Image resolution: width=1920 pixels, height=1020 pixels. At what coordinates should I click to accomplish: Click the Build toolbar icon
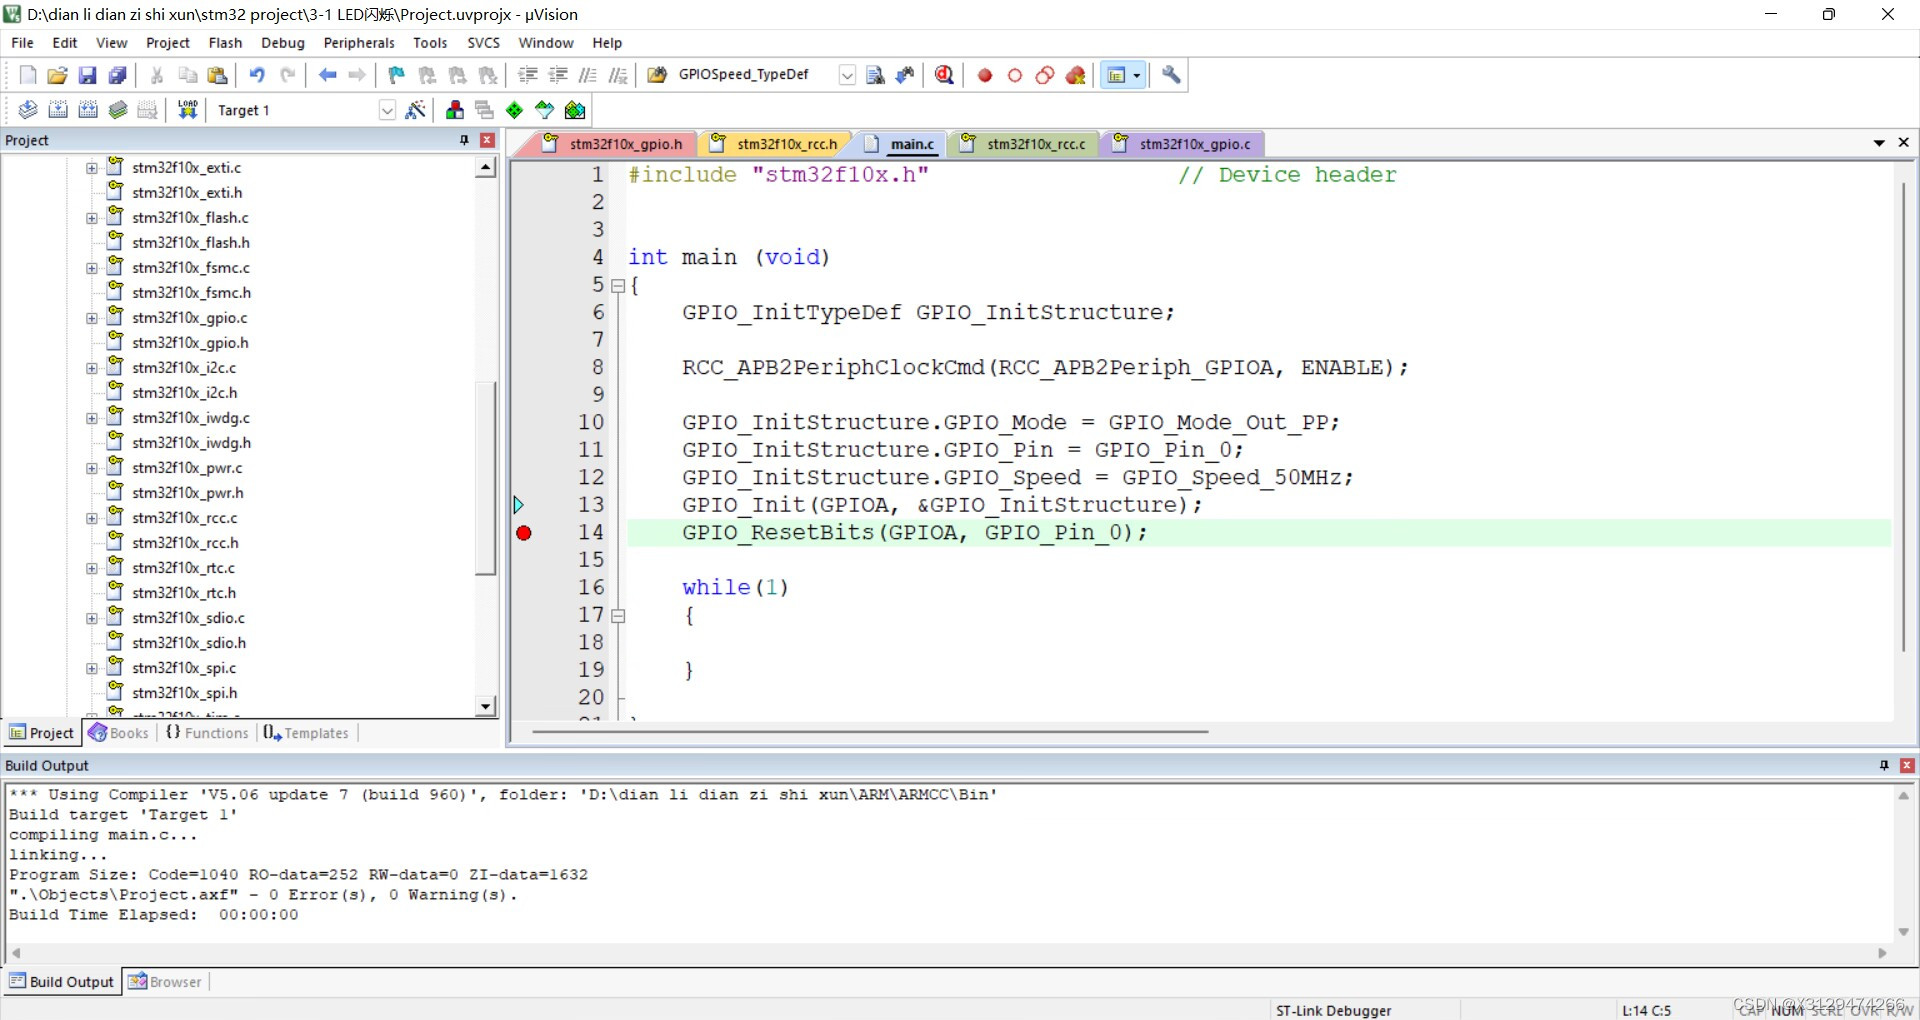click(x=58, y=110)
